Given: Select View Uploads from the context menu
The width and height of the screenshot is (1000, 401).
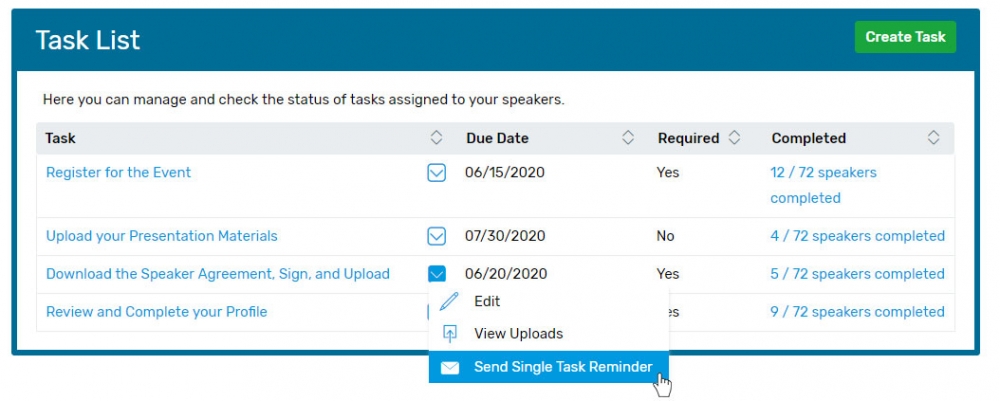Looking at the screenshot, I should 518,334.
